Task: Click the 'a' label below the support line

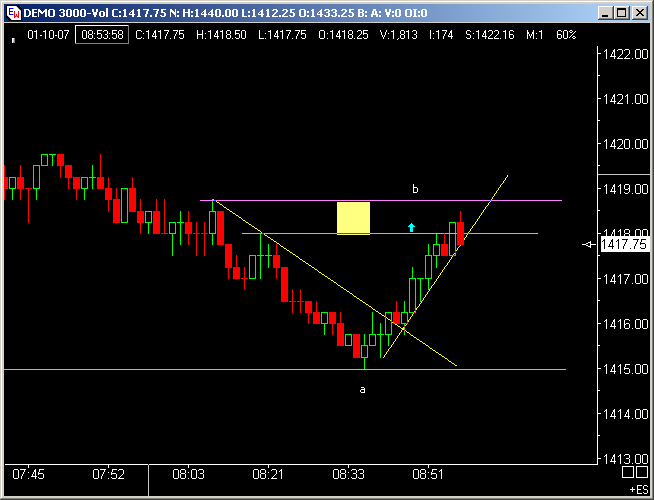Action: point(362,389)
